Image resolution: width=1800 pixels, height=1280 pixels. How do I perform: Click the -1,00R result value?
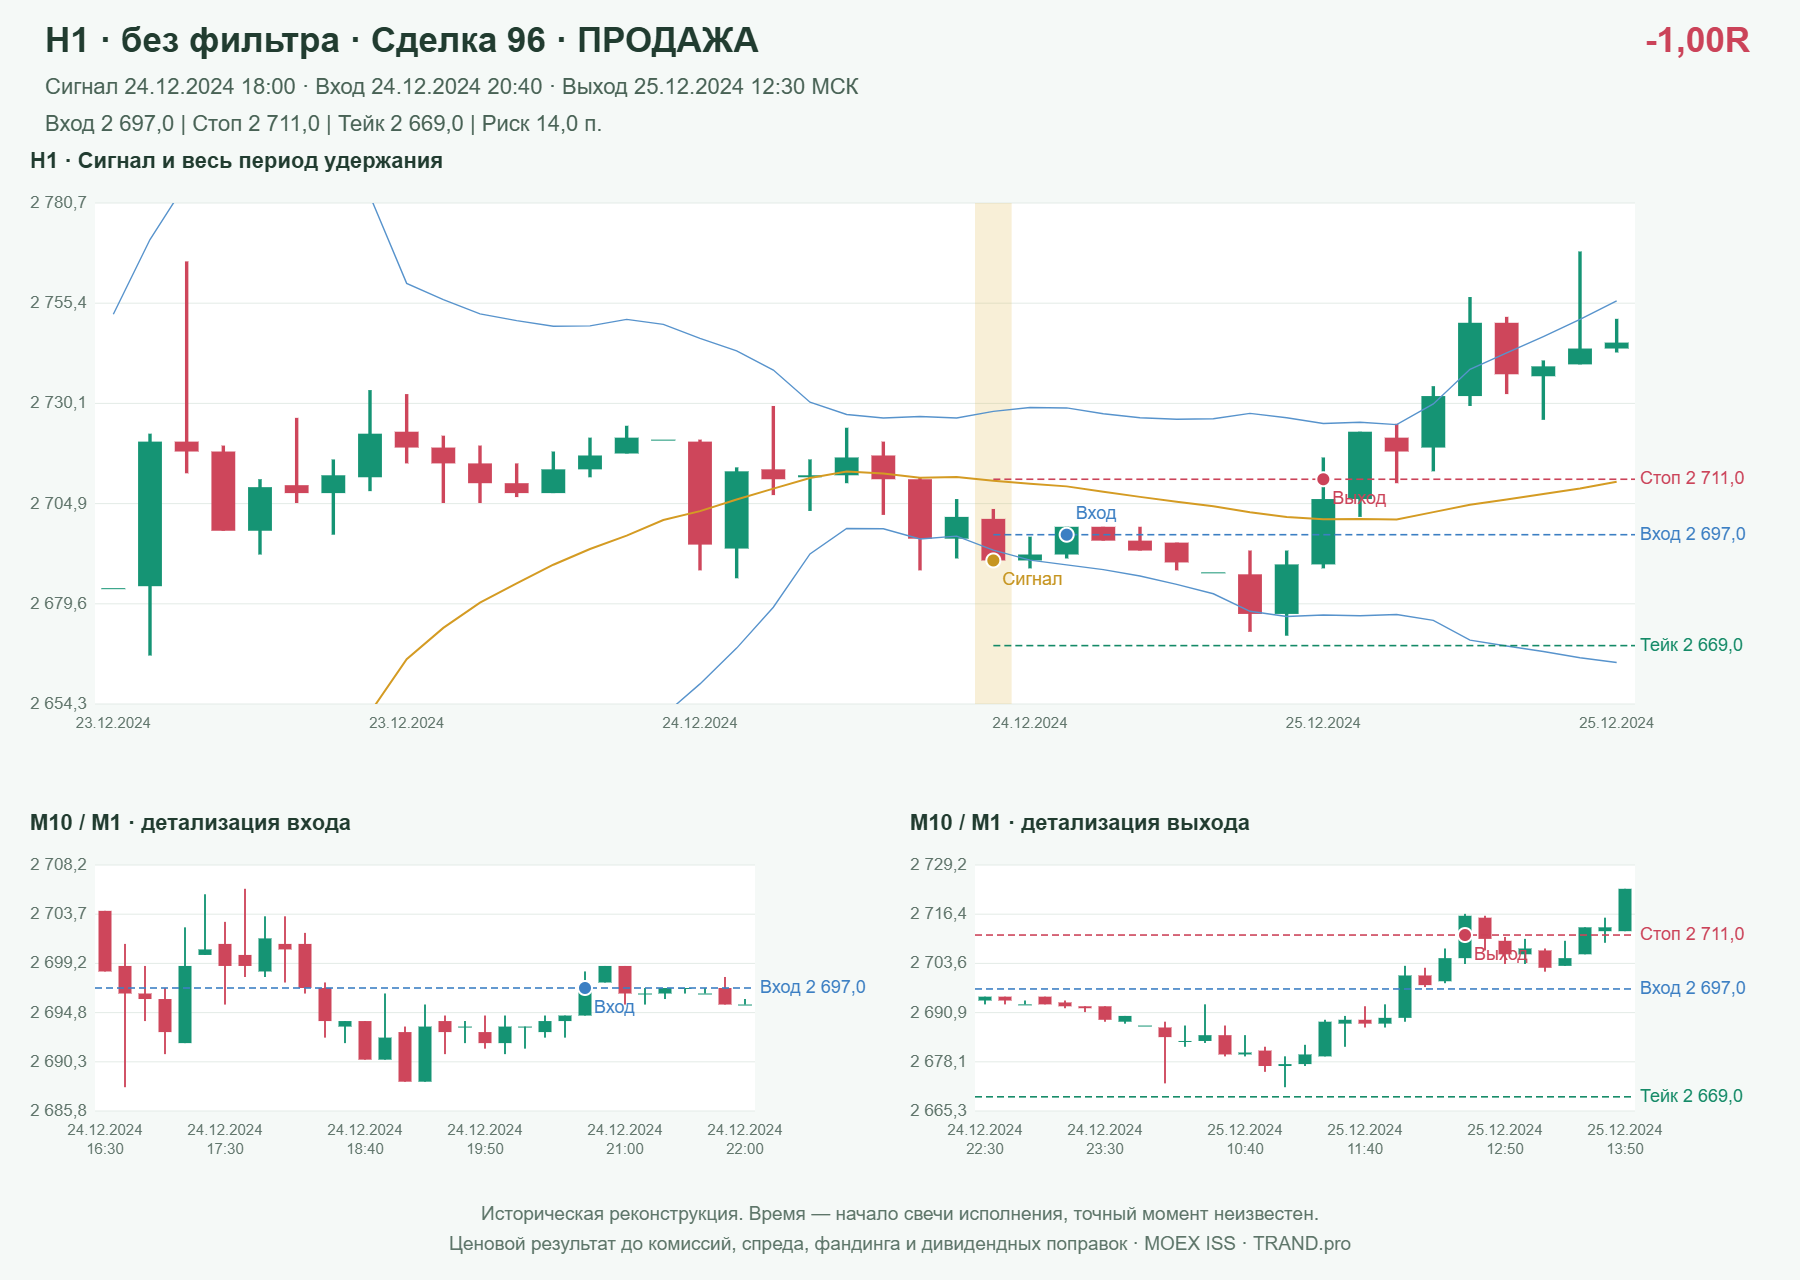pyautogui.click(x=1697, y=40)
